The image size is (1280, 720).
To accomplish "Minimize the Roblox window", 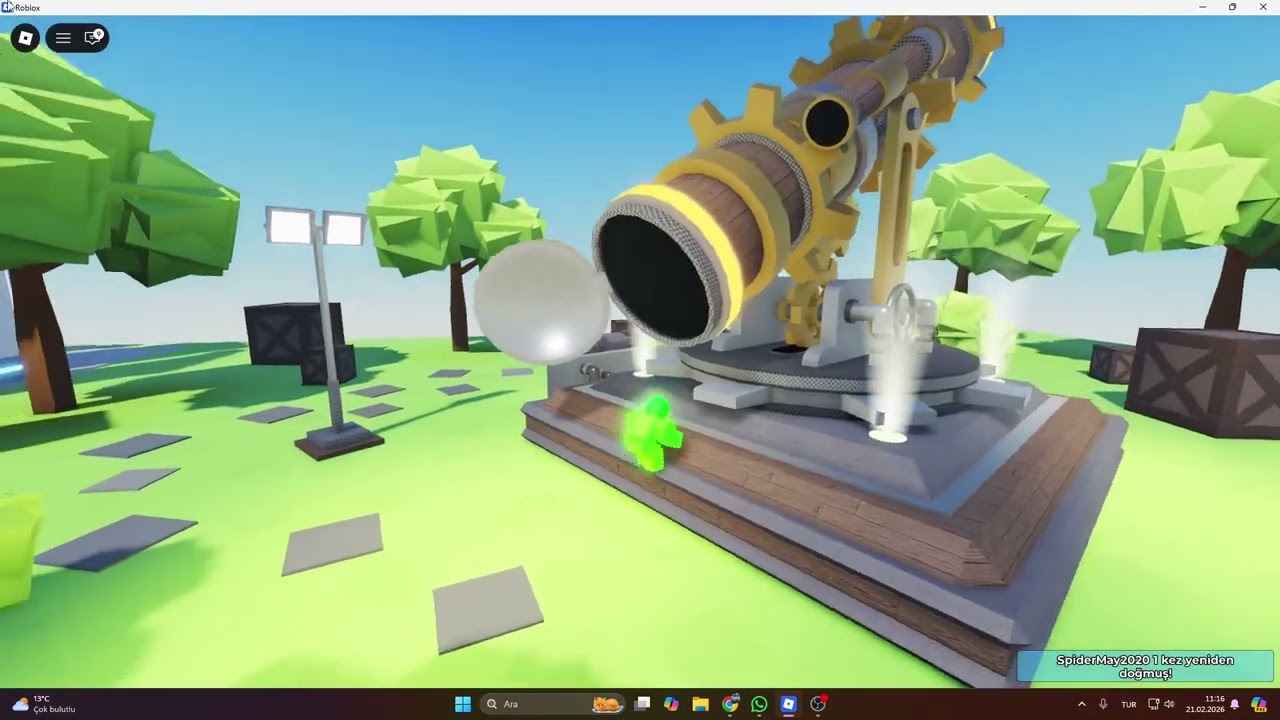I will (1202, 7).
